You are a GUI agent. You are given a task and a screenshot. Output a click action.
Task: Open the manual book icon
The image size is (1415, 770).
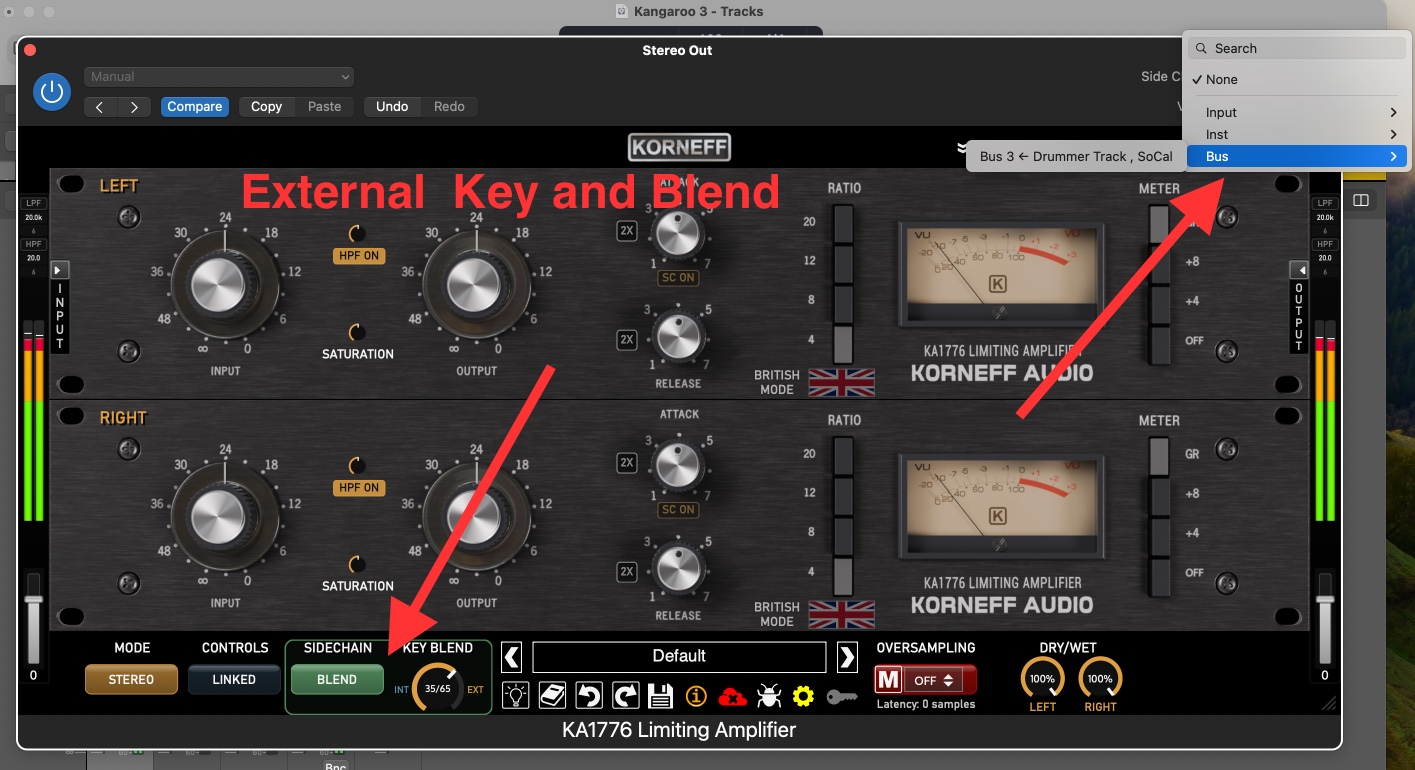553,695
